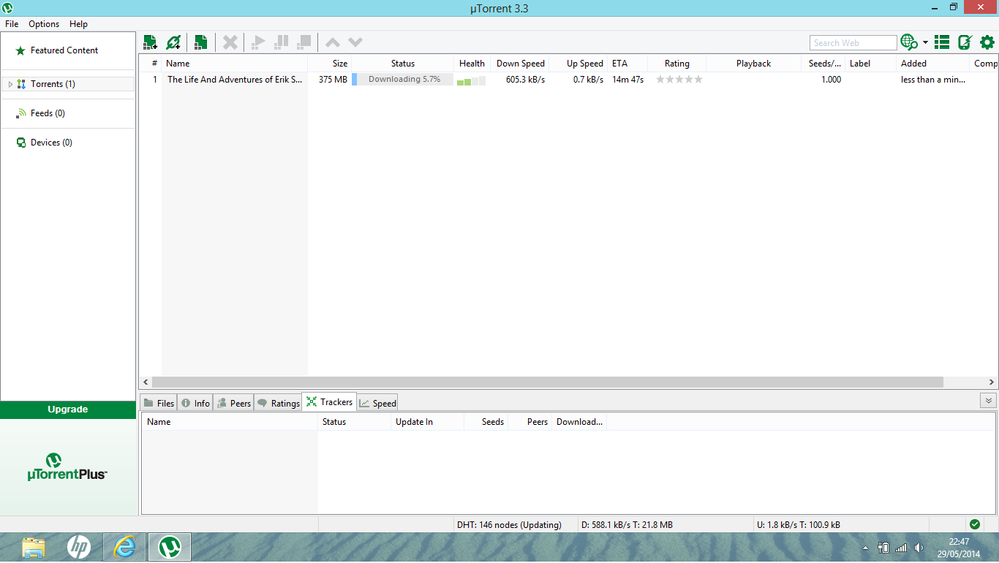
Task: Click the Add Torrent from URL icon
Action: [173, 43]
